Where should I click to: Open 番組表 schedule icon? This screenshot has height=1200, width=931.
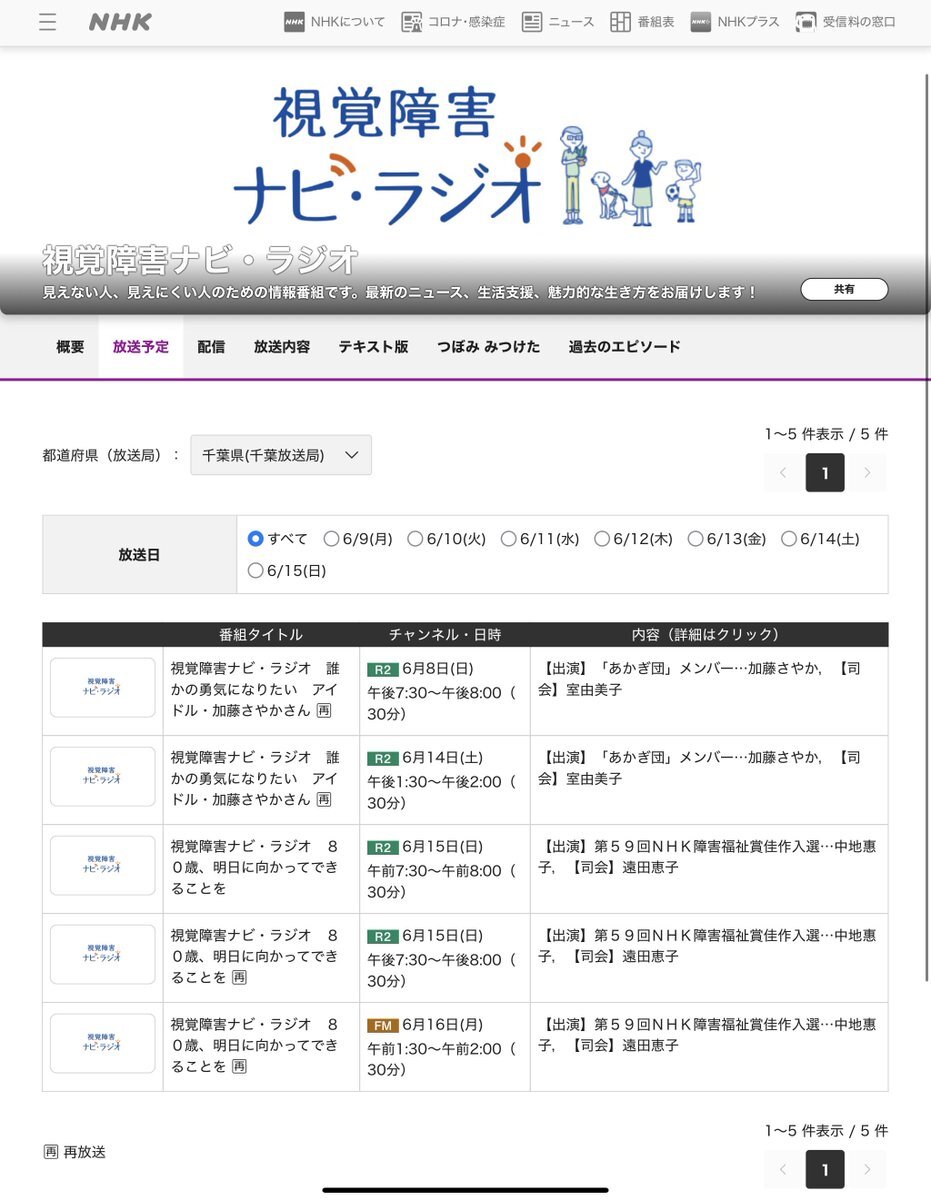pos(620,22)
